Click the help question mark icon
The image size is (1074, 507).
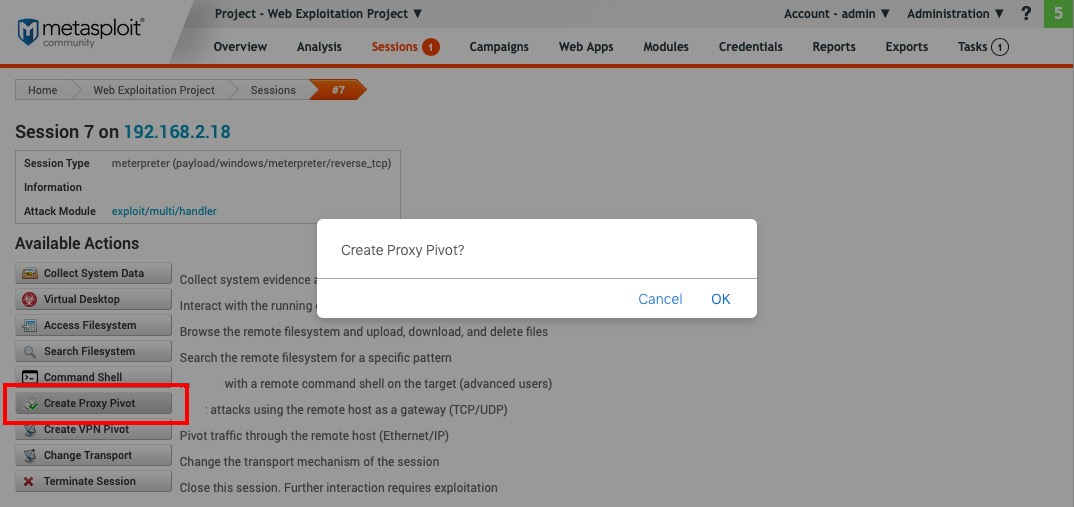click(x=1026, y=14)
